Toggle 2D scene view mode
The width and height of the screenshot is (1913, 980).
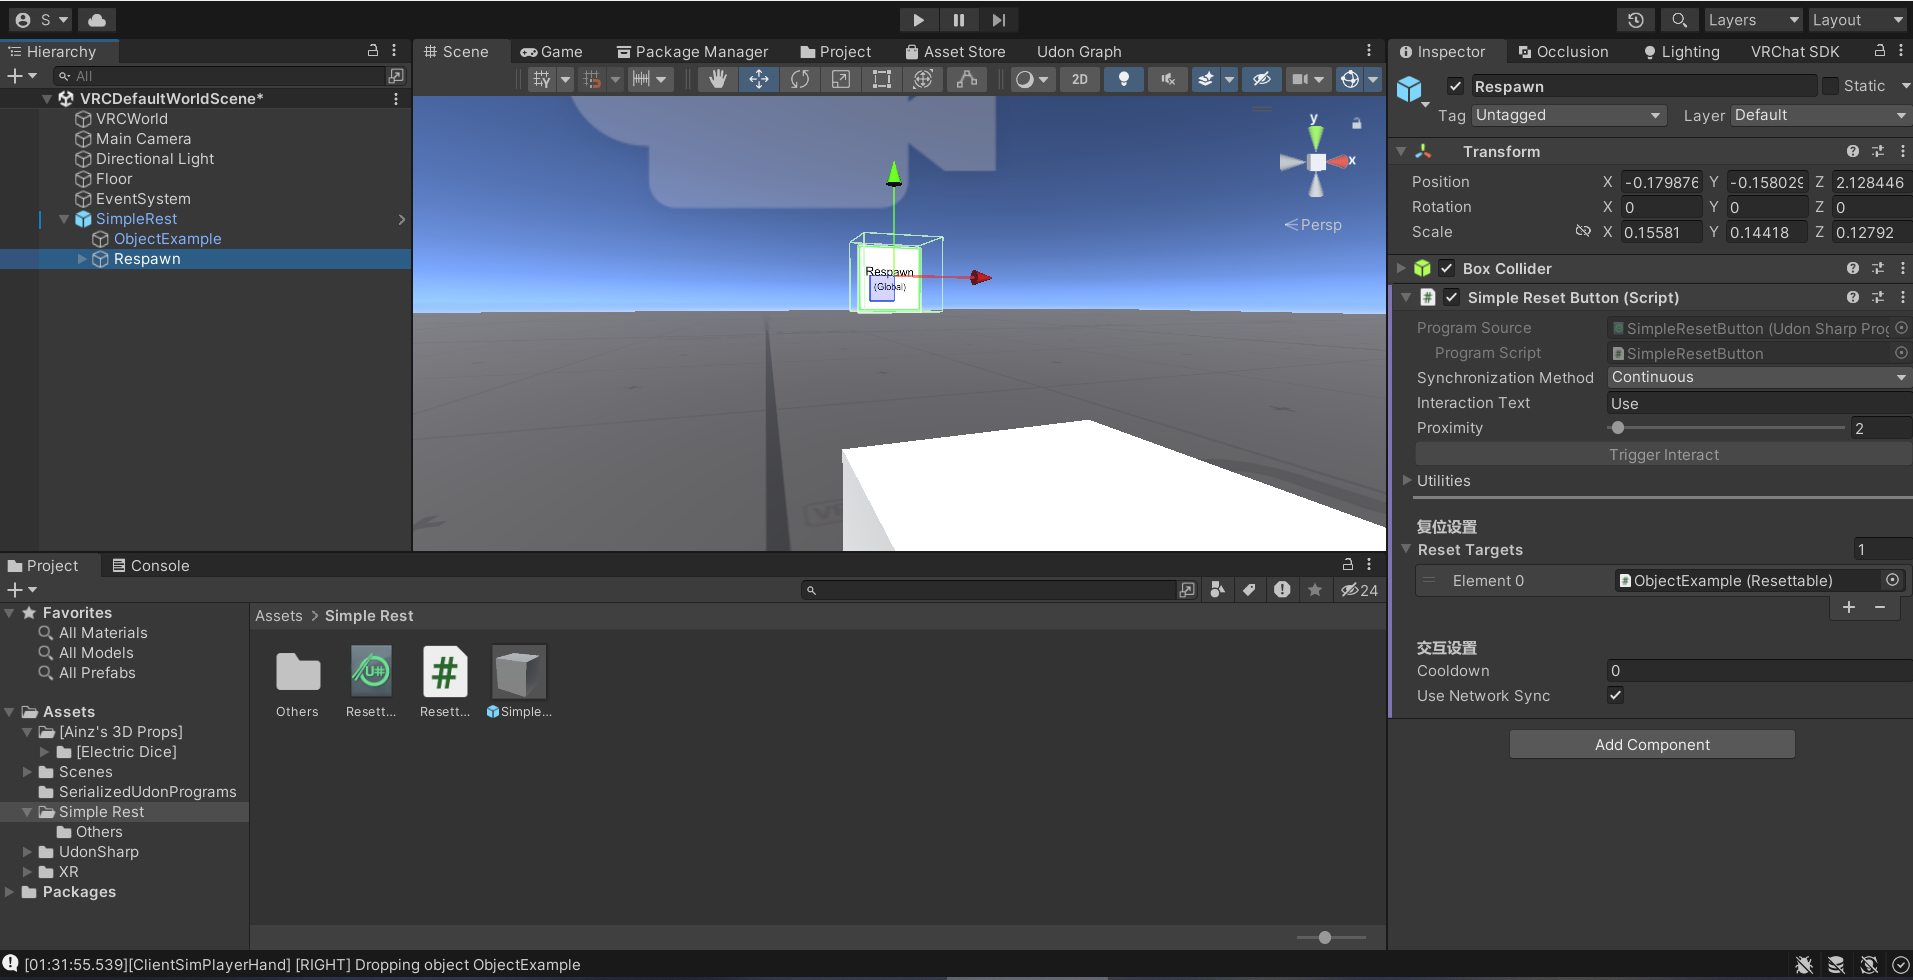(x=1080, y=79)
